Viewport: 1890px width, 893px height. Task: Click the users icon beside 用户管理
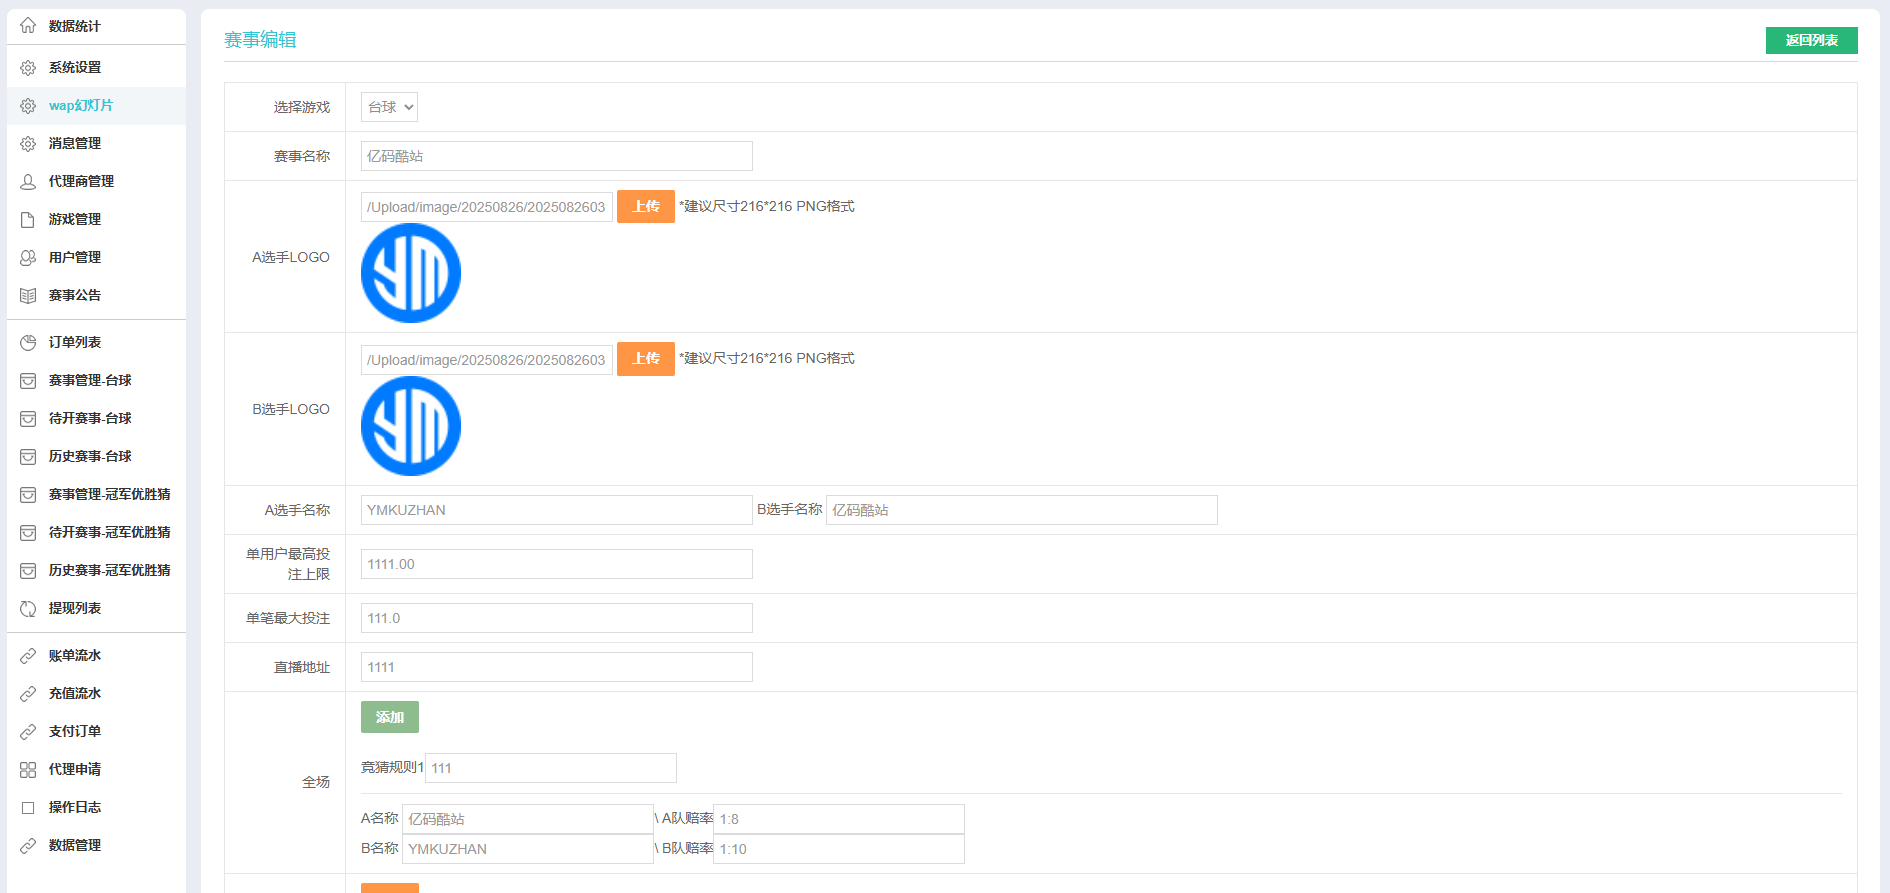28,258
